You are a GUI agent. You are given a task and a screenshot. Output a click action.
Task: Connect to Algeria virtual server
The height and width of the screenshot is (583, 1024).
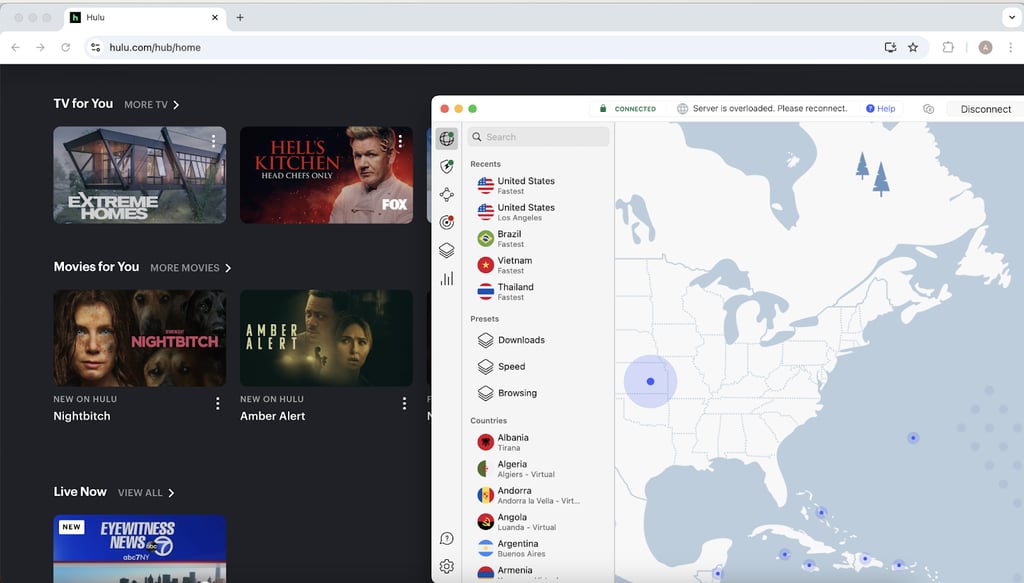coord(539,469)
